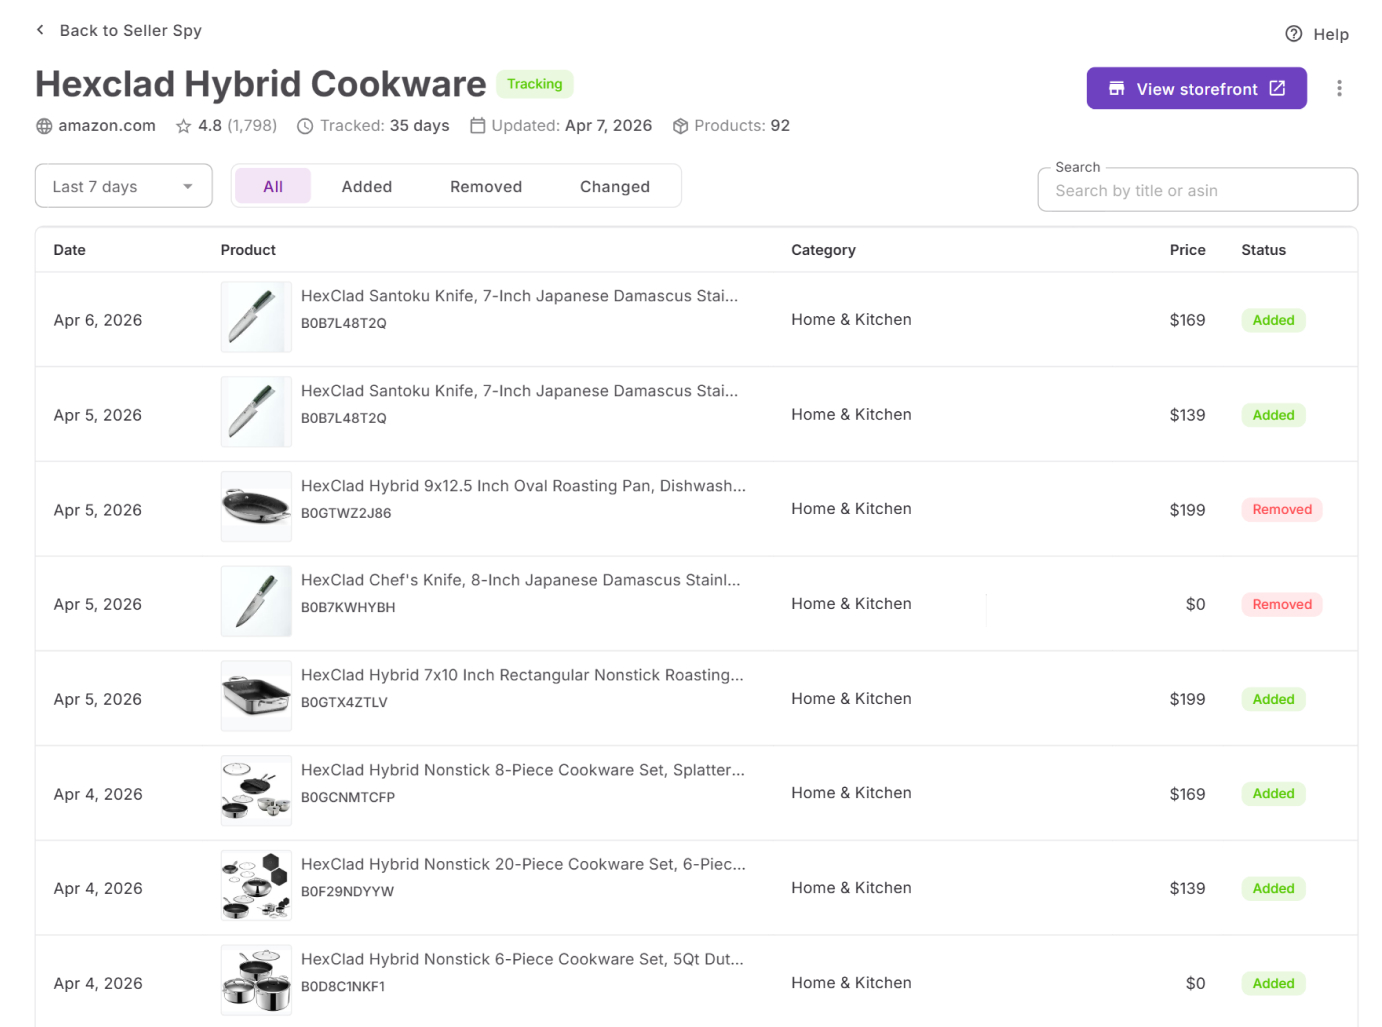Click the star icon next to the 4.8 rating
Screen dimensions: 1382x1027
[x=183, y=126]
